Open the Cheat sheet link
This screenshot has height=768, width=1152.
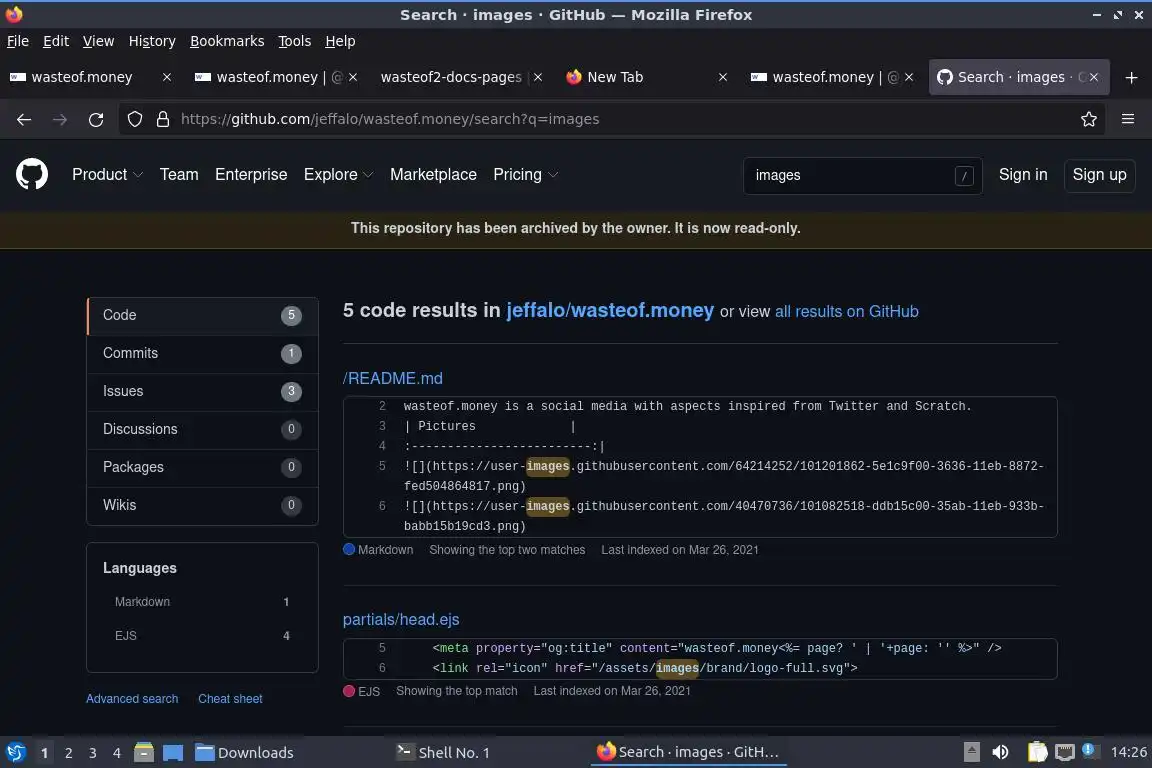(230, 699)
